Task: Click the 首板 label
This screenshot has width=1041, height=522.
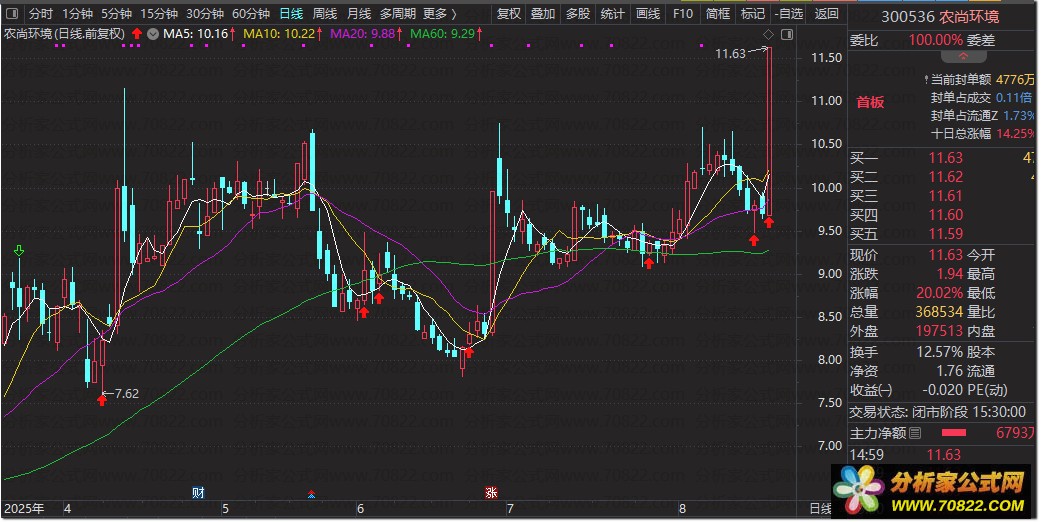Action: [870, 102]
